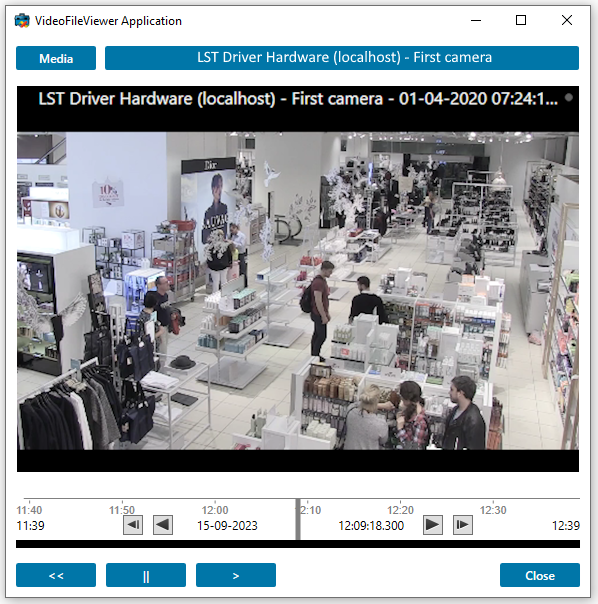
Task: Minimize the VideoFileViewer window
Action: click(476, 20)
